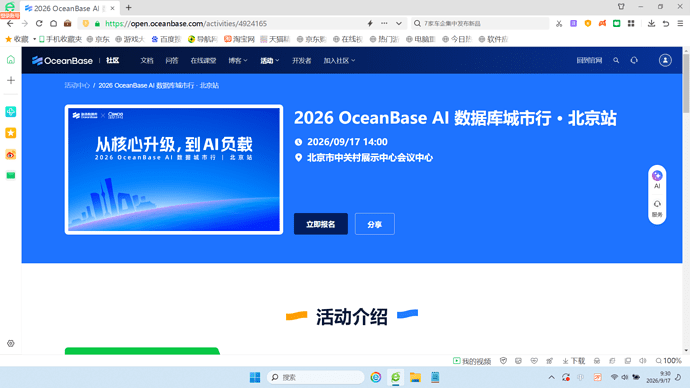Expand the 博客 dropdown menu
The image size is (690, 388).
[x=238, y=61]
